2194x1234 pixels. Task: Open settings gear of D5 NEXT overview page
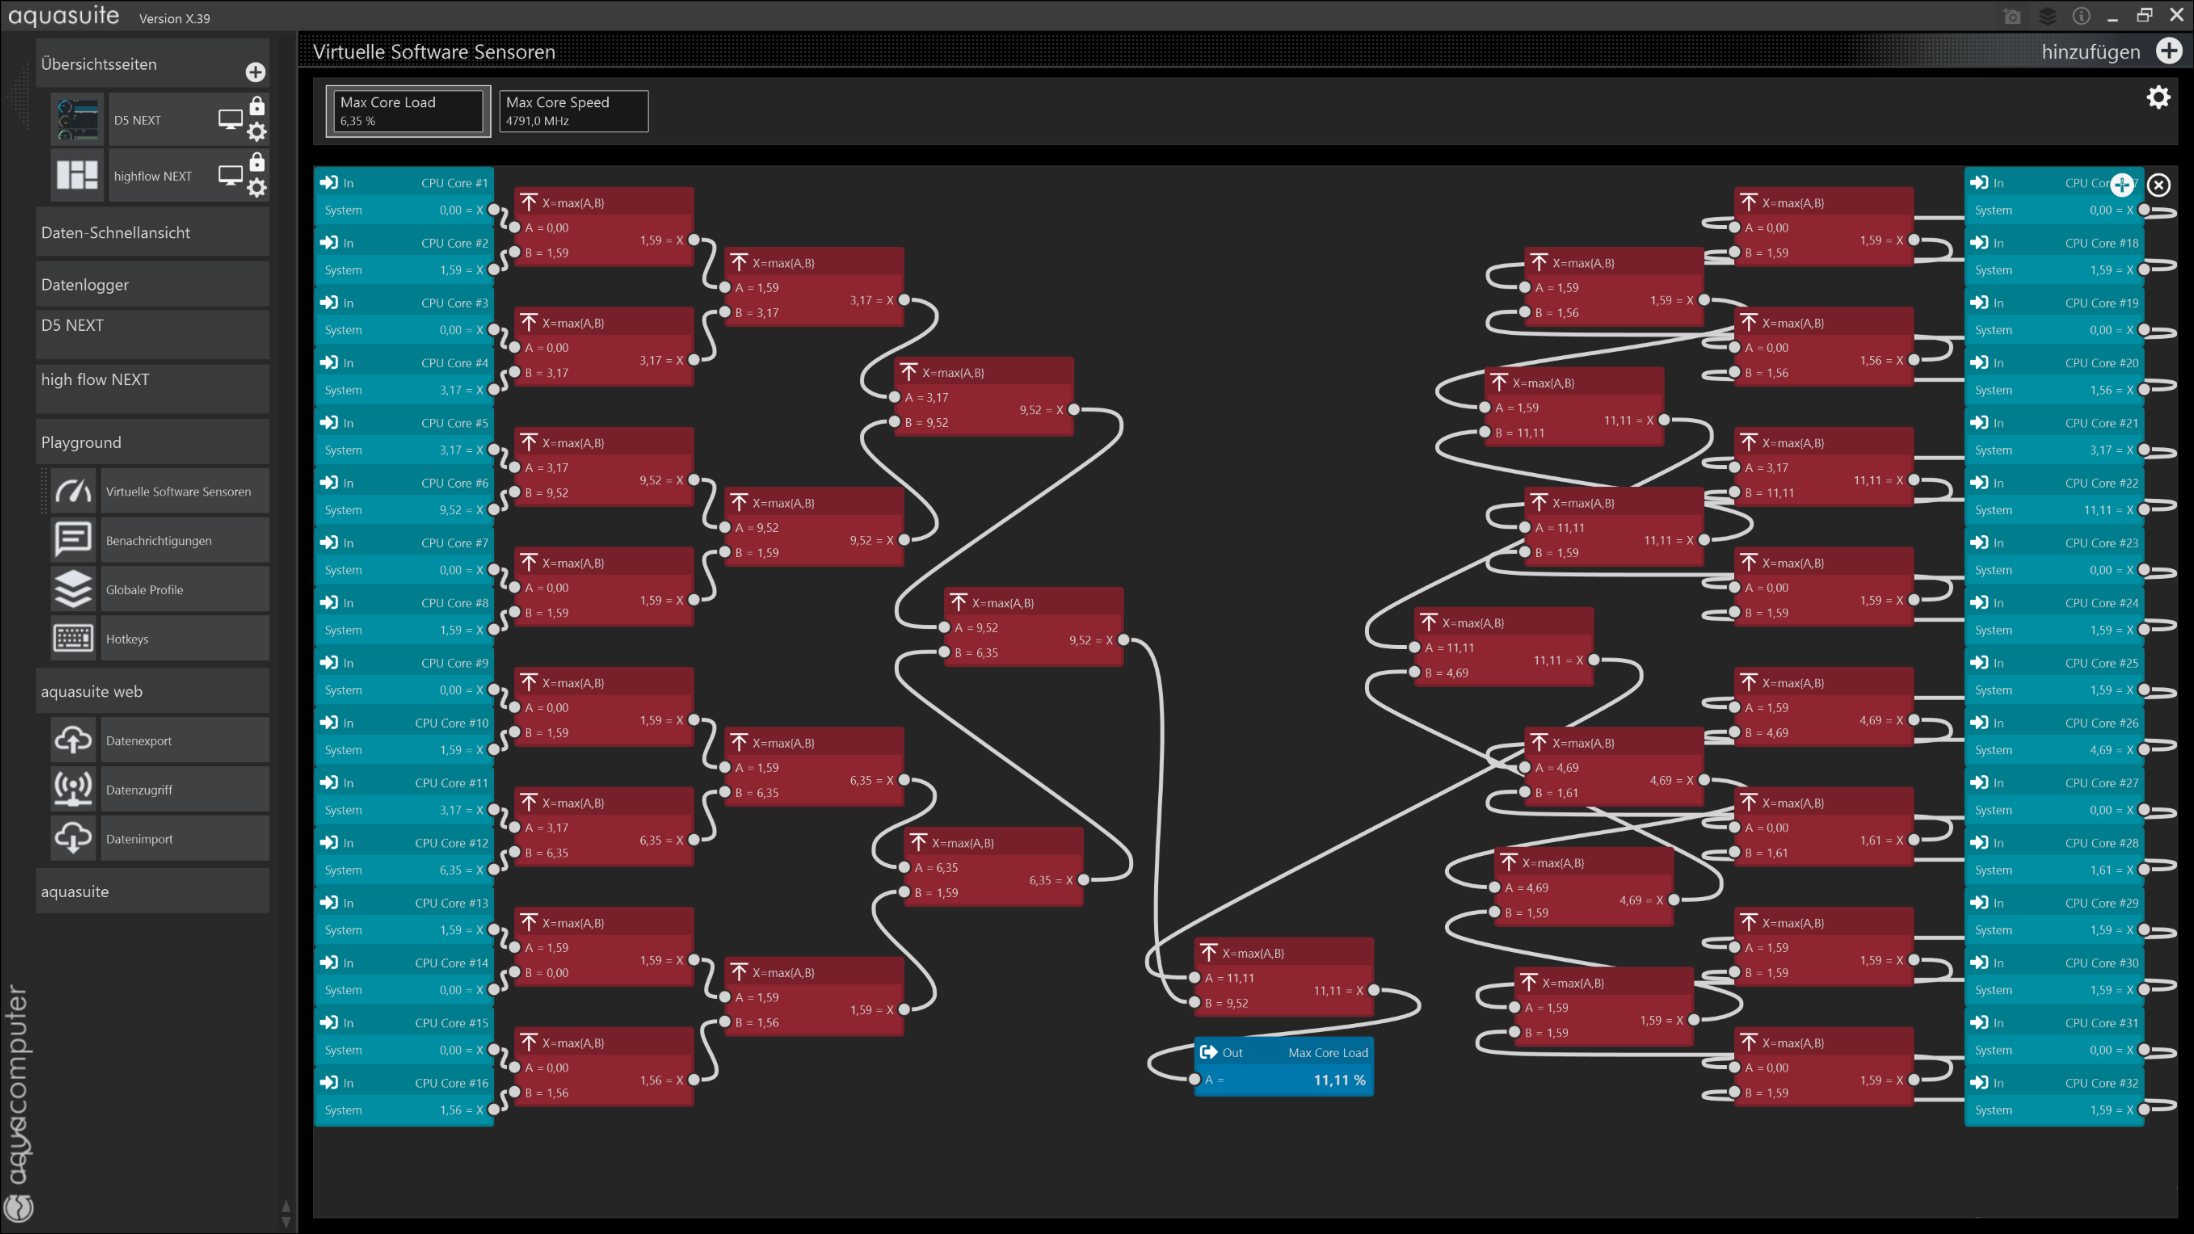click(257, 132)
